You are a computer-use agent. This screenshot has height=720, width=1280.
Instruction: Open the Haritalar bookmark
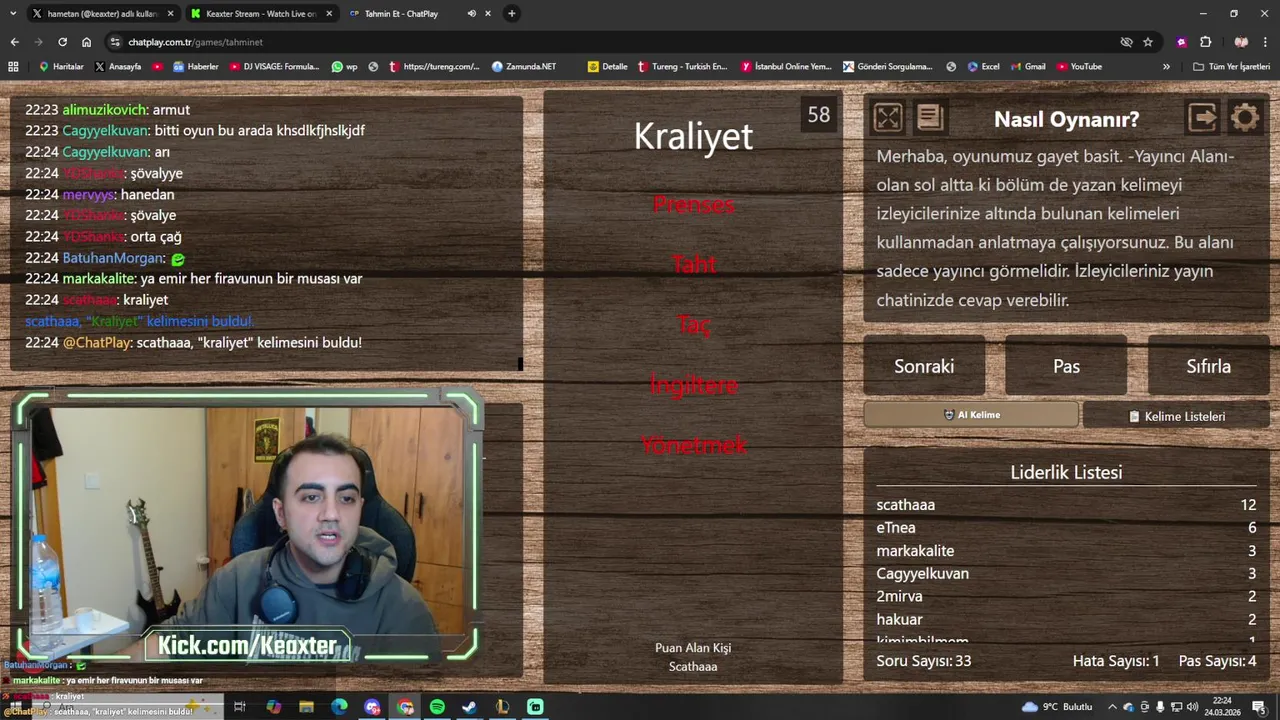pyautogui.click(x=61, y=67)
